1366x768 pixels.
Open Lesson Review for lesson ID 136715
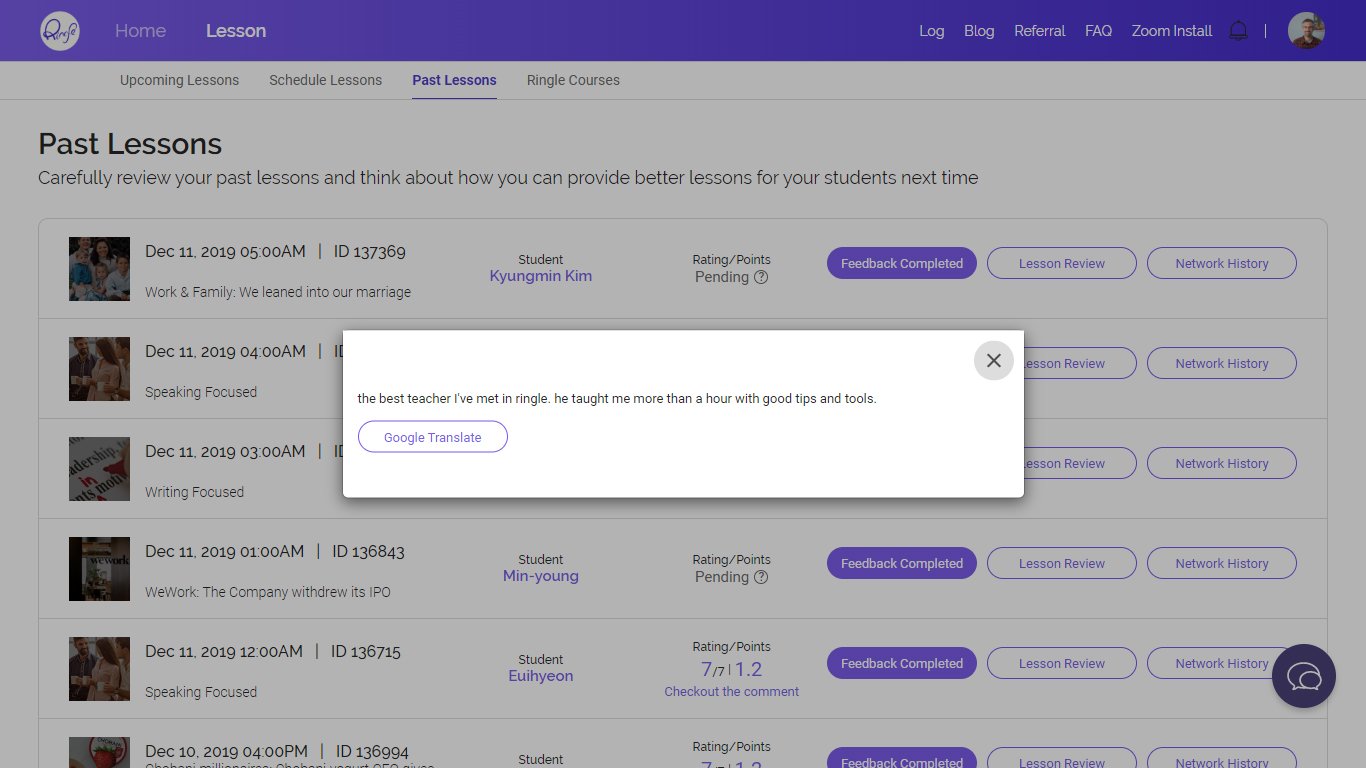click(x=1062, y=663)
